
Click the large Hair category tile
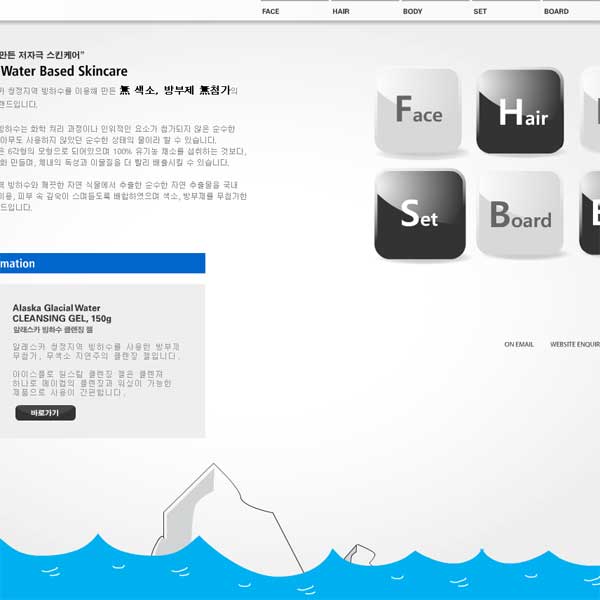pos(520,111)
